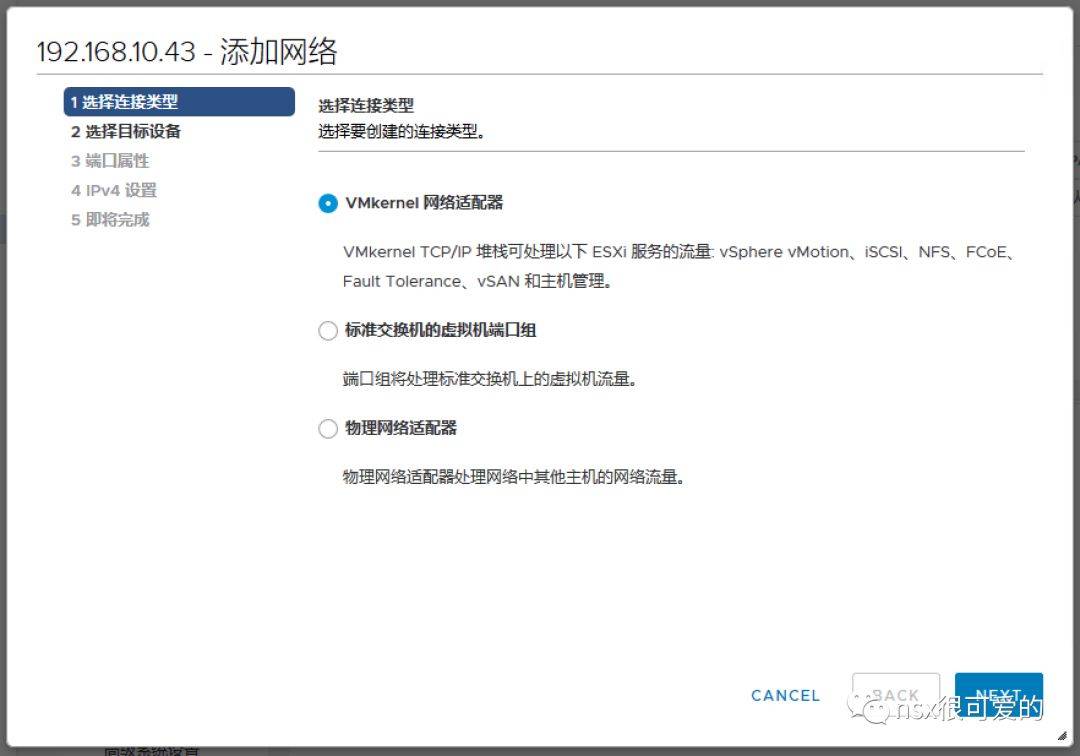Select the VMkernel 网络适配器 radio button

(328, 203)
